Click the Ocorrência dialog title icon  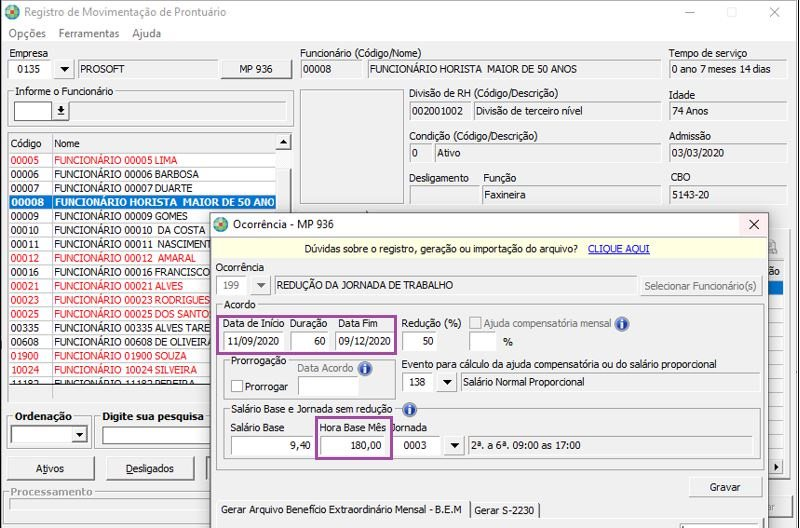coord(221,224)
